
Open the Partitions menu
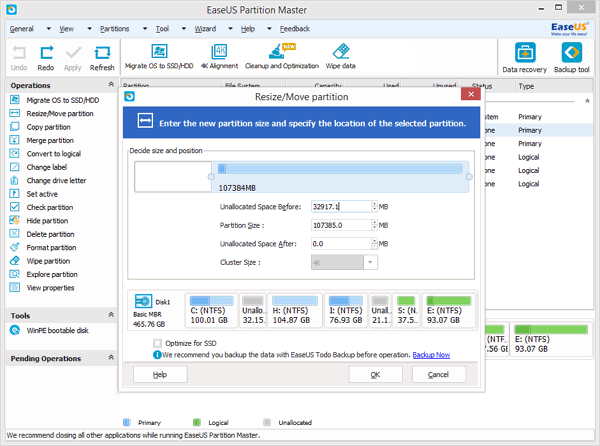point(114,29)
